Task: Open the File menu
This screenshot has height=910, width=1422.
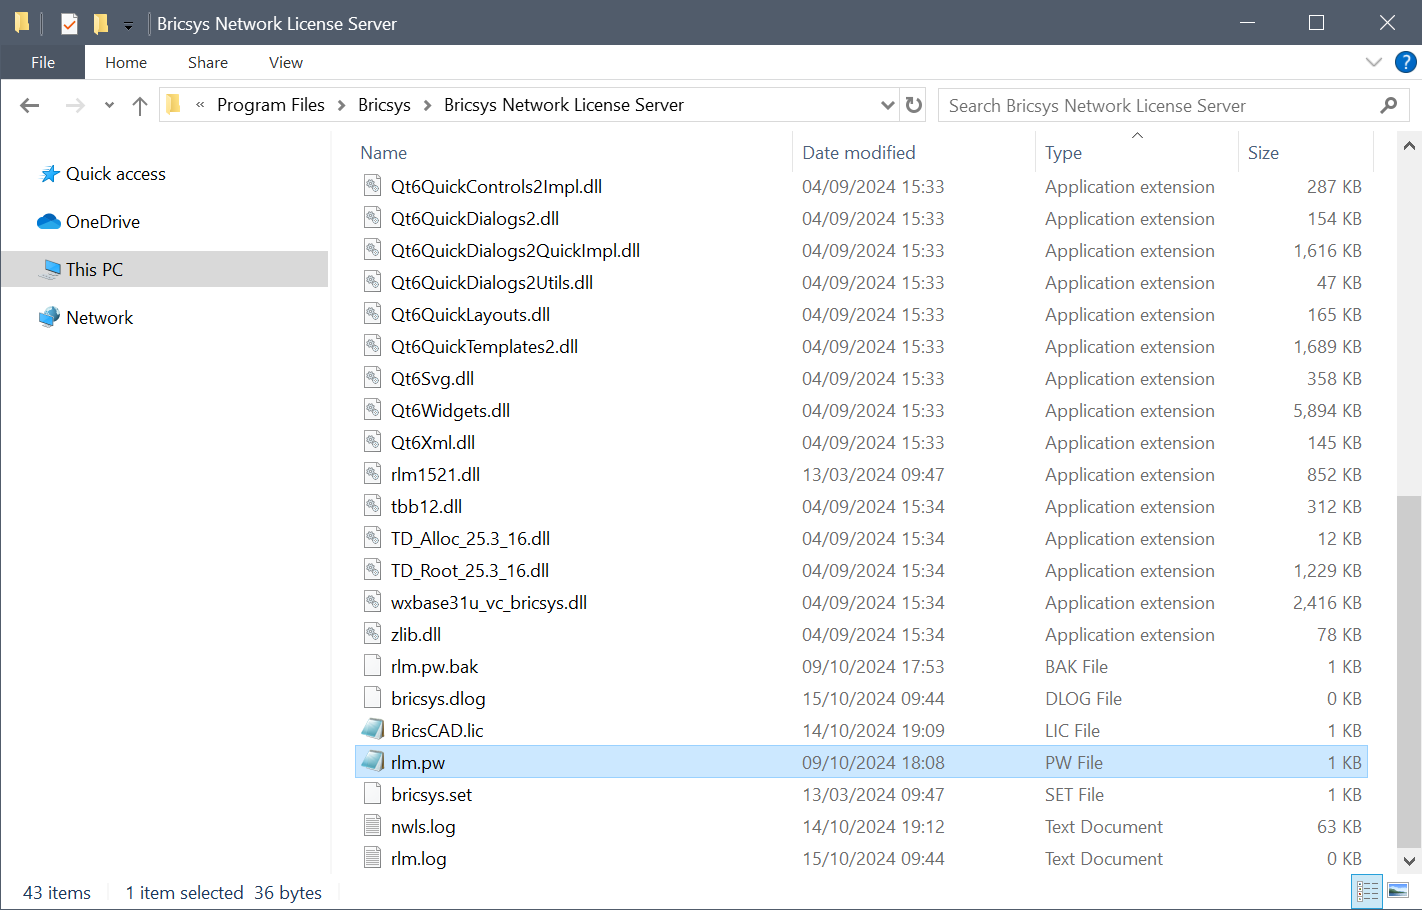Action: coord(43,62)
